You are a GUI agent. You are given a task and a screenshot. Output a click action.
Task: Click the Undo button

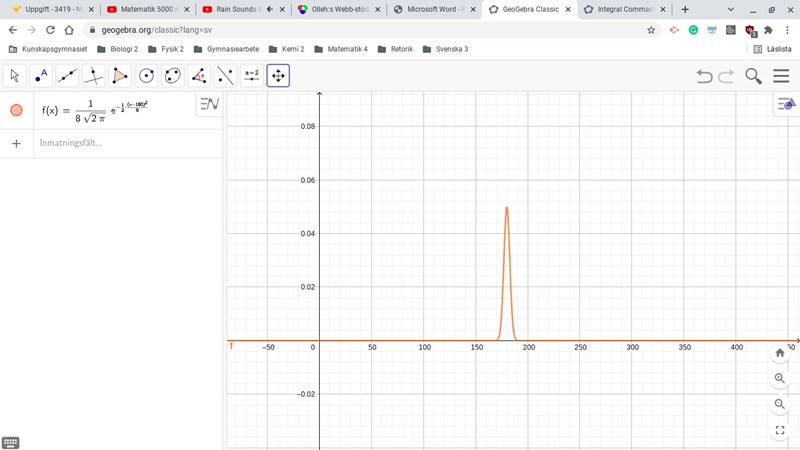pos(704,76)
